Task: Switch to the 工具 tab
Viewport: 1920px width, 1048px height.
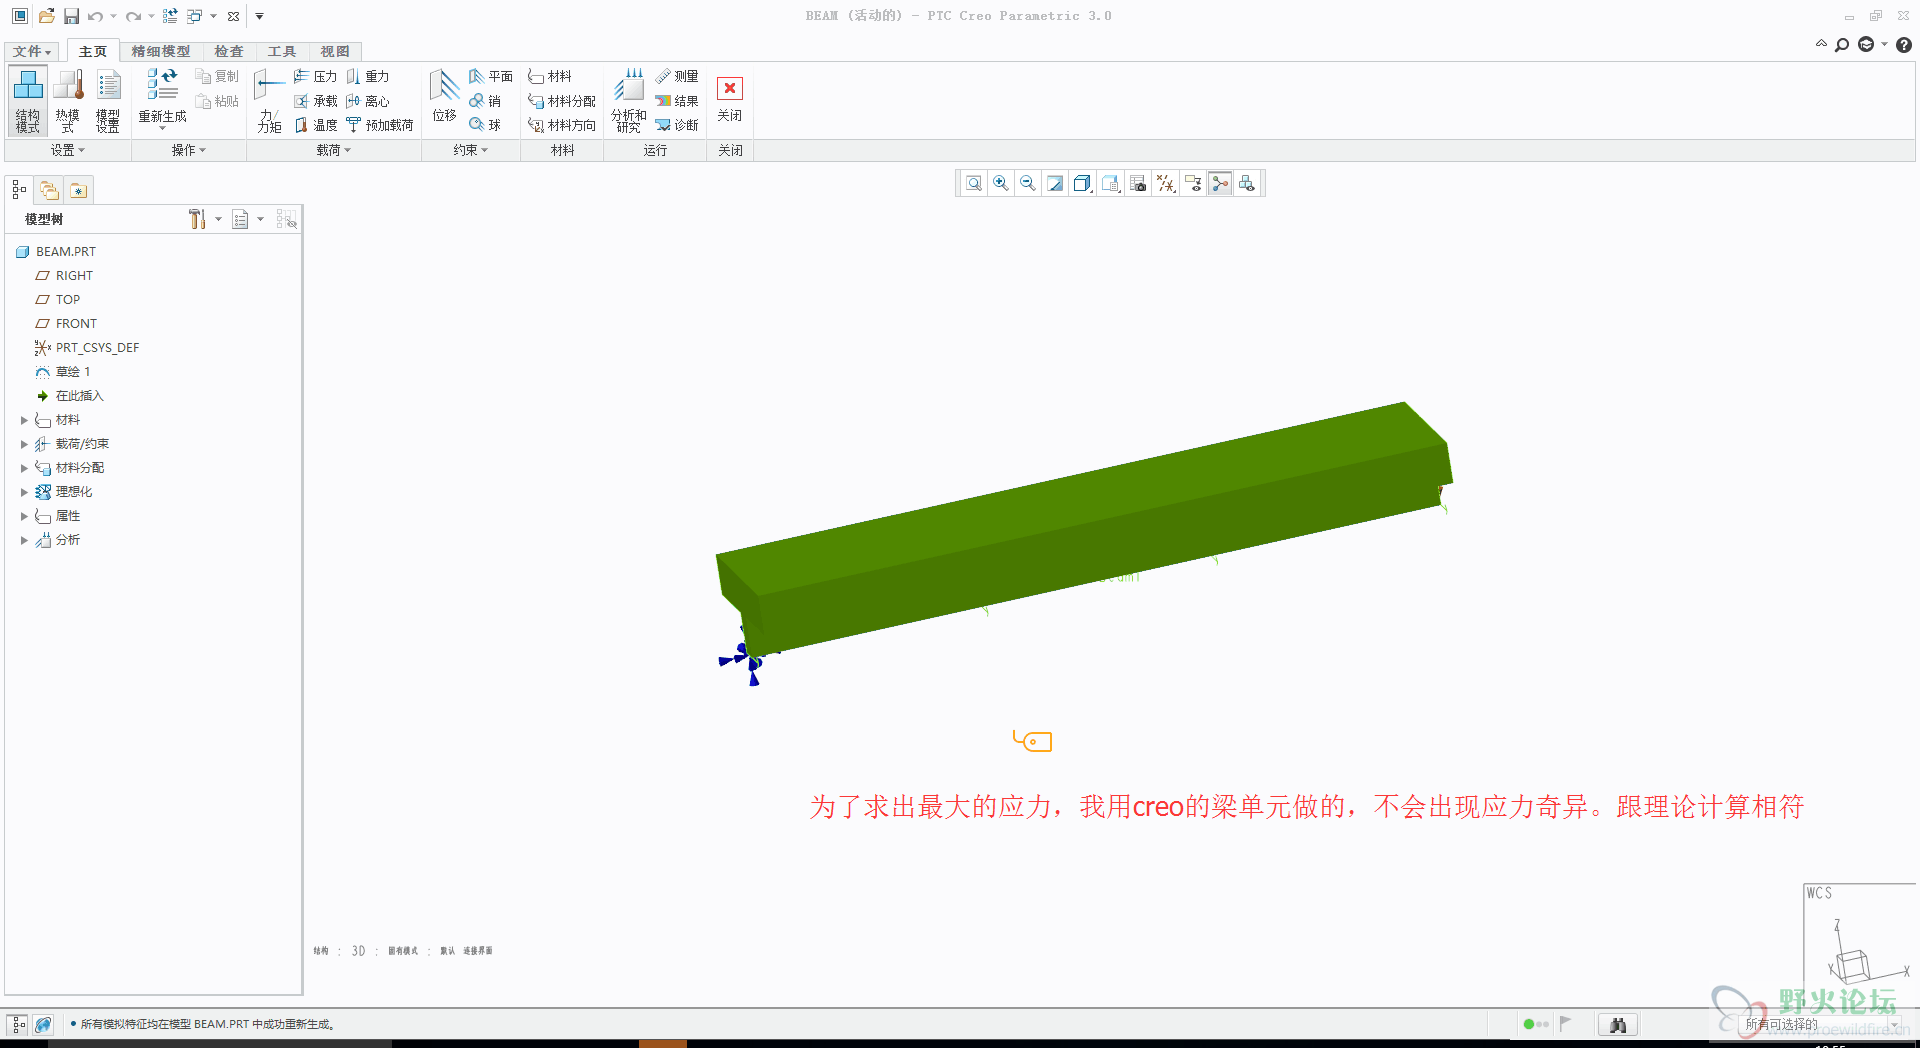Action: [x=282, y=51]
